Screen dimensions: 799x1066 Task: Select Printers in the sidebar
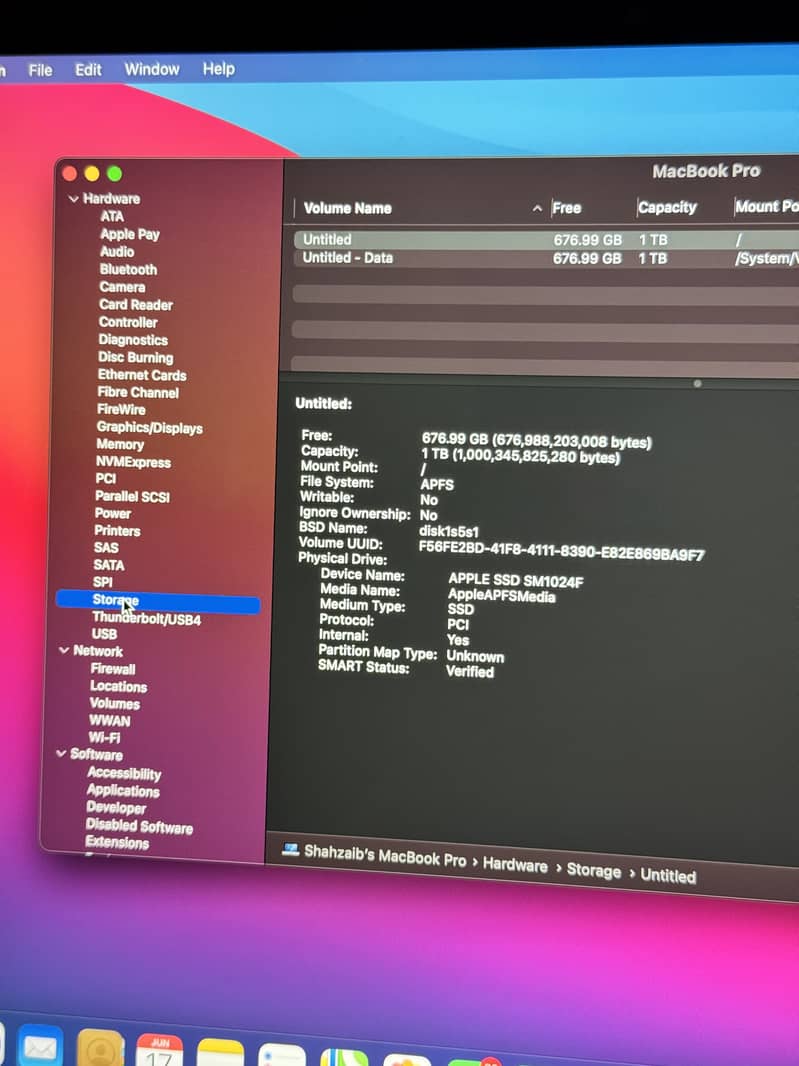(118, 531)
